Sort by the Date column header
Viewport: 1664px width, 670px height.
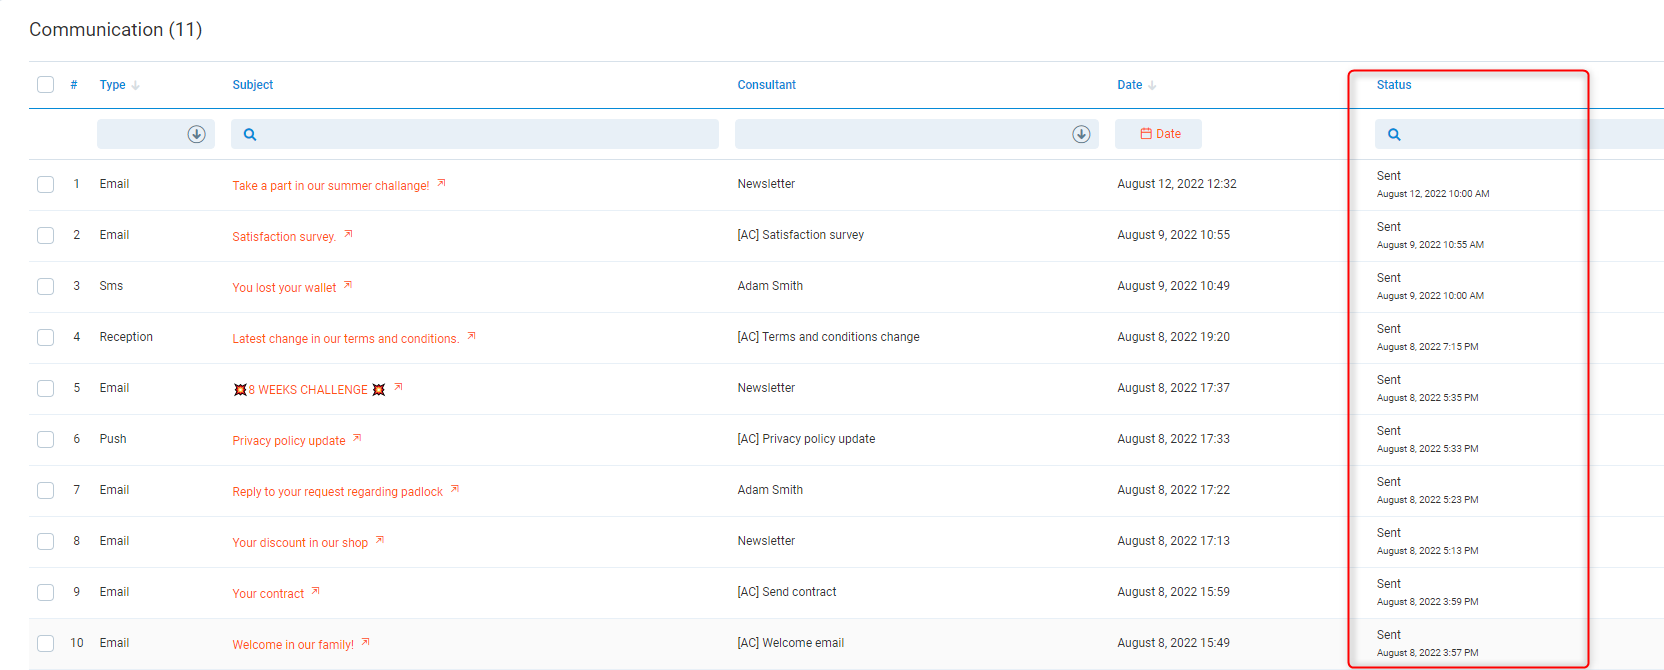(x=1130, y=85)
